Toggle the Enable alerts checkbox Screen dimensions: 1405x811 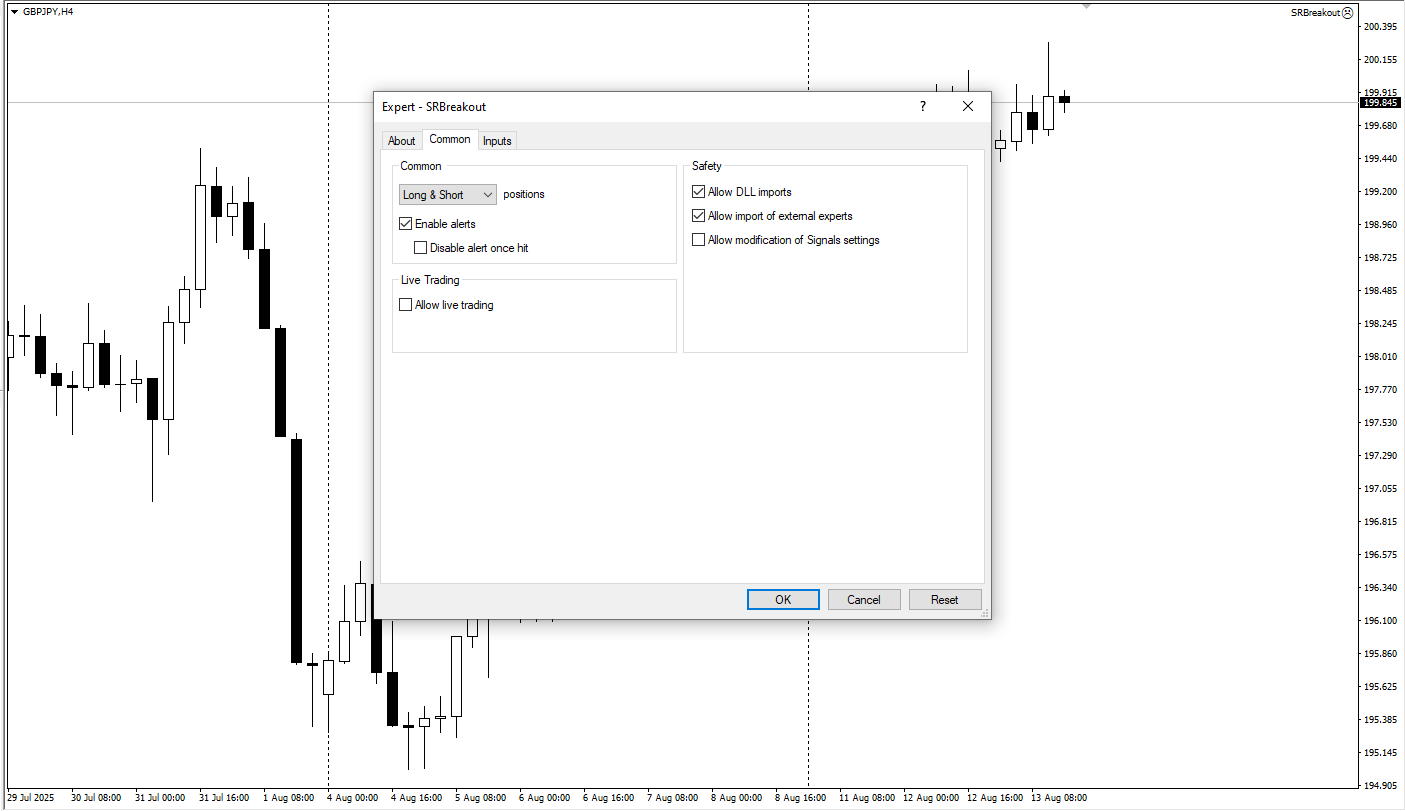[406, 224]
